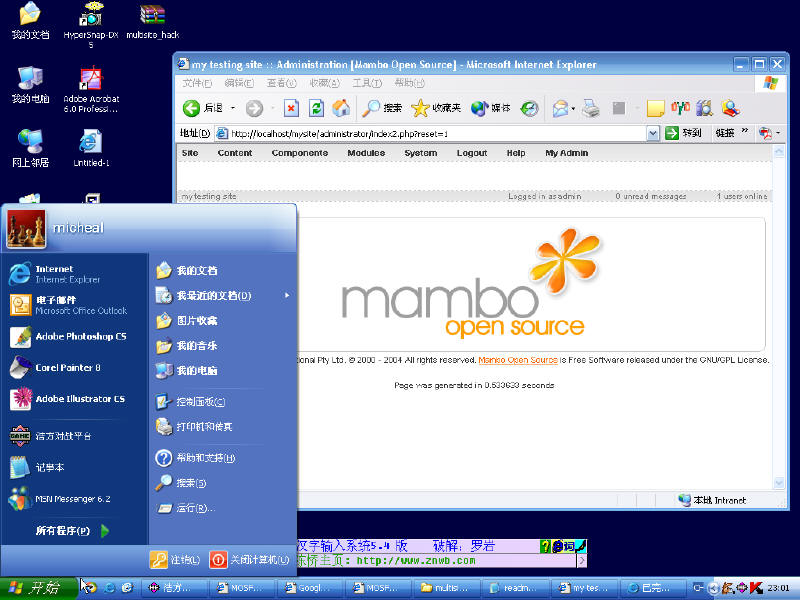Refresh the page using green arrows icon

click(316, 108)
